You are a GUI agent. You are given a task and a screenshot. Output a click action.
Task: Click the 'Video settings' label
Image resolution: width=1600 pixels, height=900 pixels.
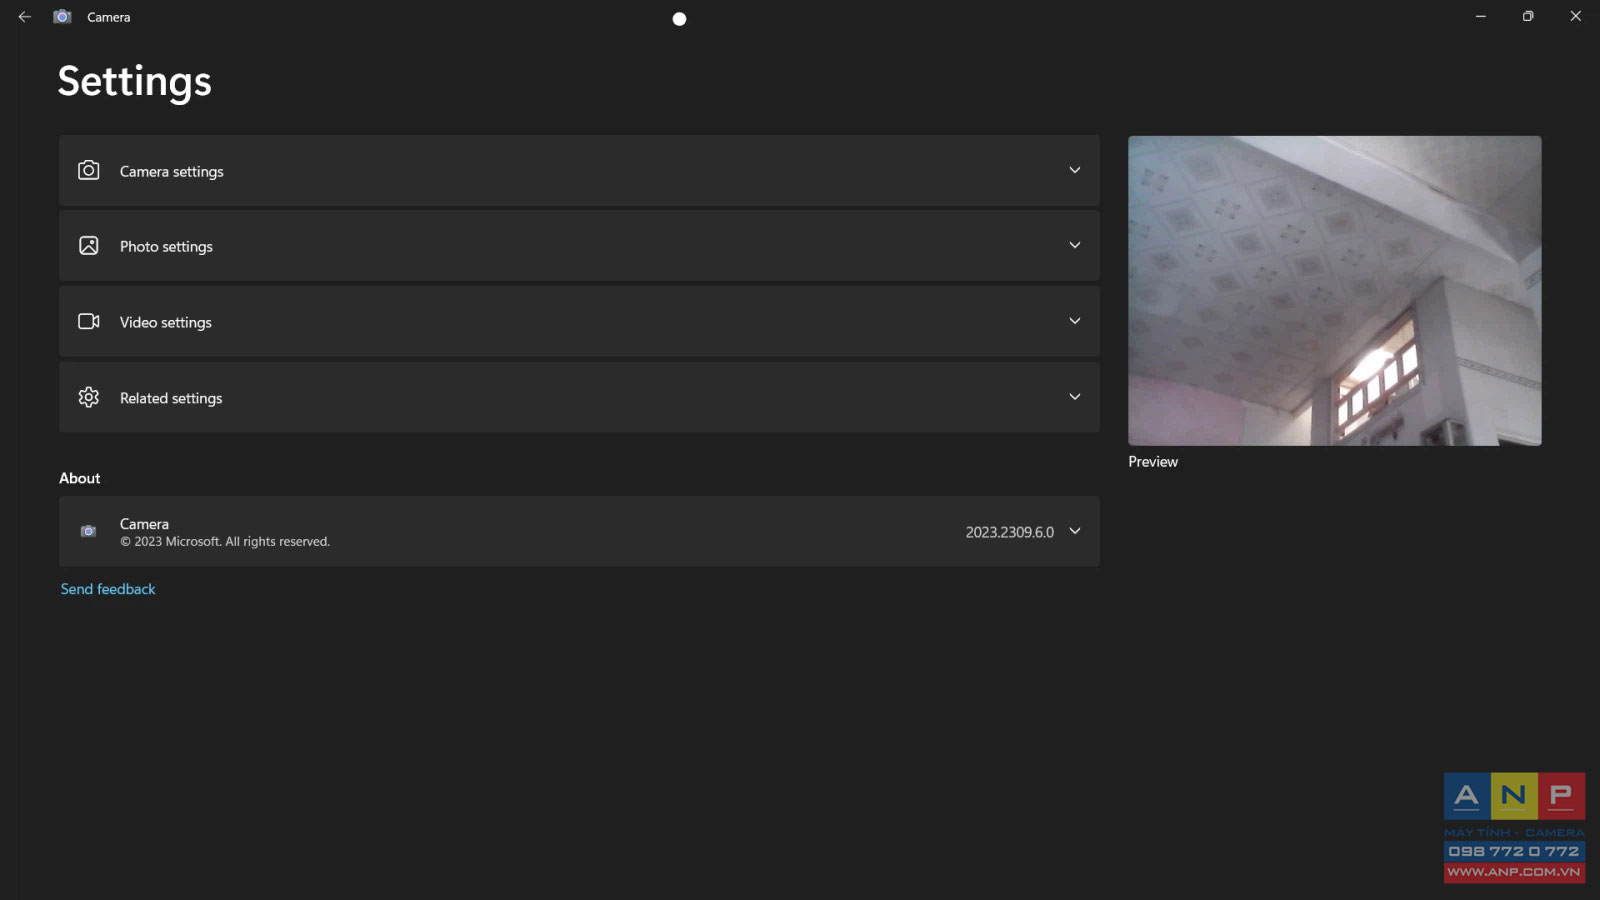(166, 323)
